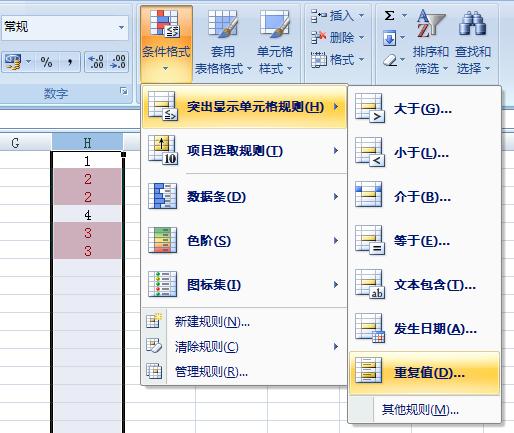Click the increase decimal icon

point(96,62)
